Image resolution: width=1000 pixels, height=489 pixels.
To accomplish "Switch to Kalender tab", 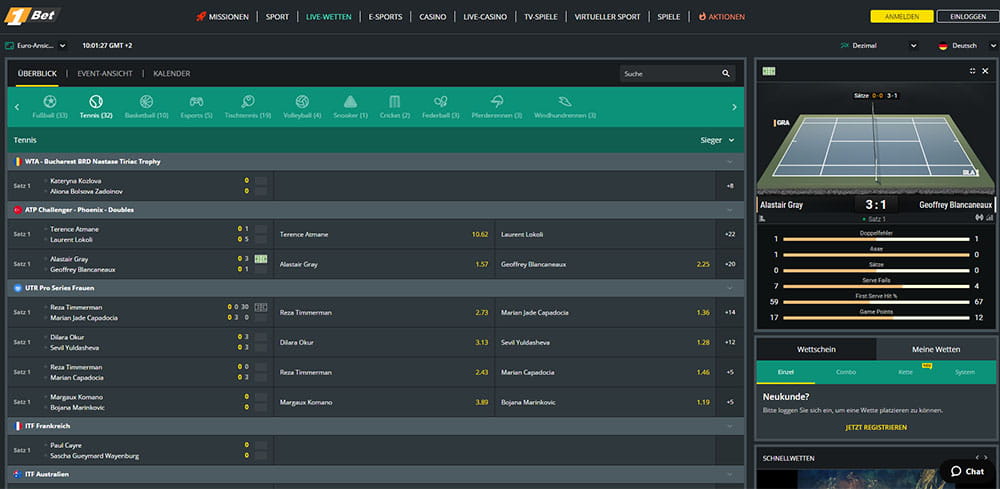I will pos(172,74).
